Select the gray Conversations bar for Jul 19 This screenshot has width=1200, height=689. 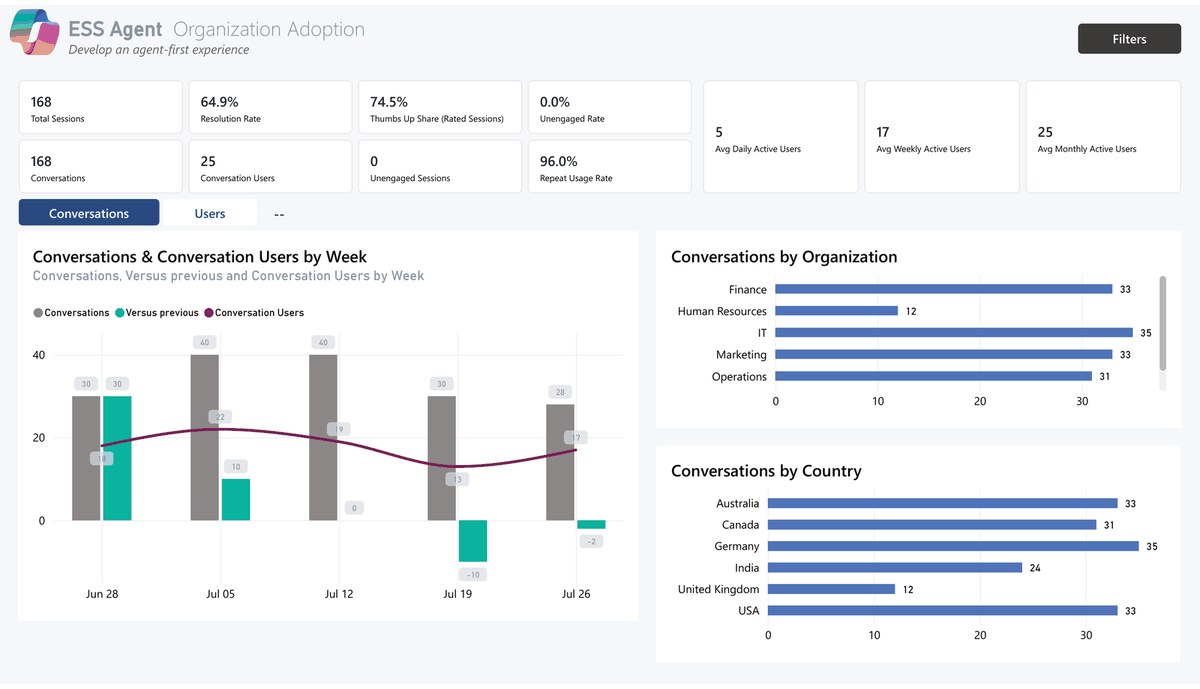point(442,458)
